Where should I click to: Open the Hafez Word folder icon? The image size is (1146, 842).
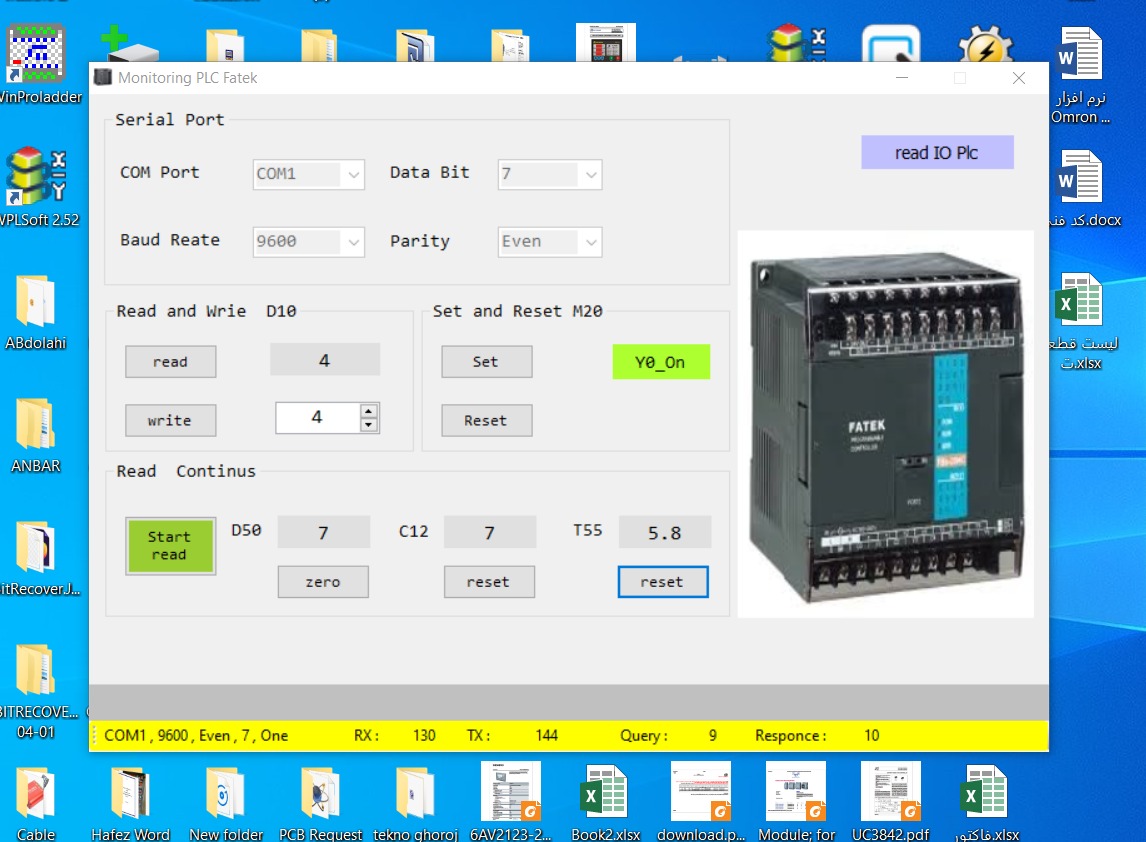pyautogui.click(x=130, y=797)
